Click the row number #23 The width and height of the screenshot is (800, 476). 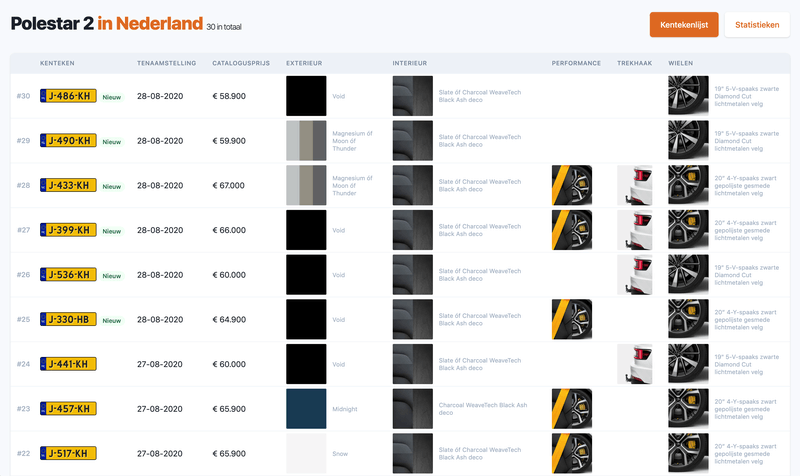(23, 409)
